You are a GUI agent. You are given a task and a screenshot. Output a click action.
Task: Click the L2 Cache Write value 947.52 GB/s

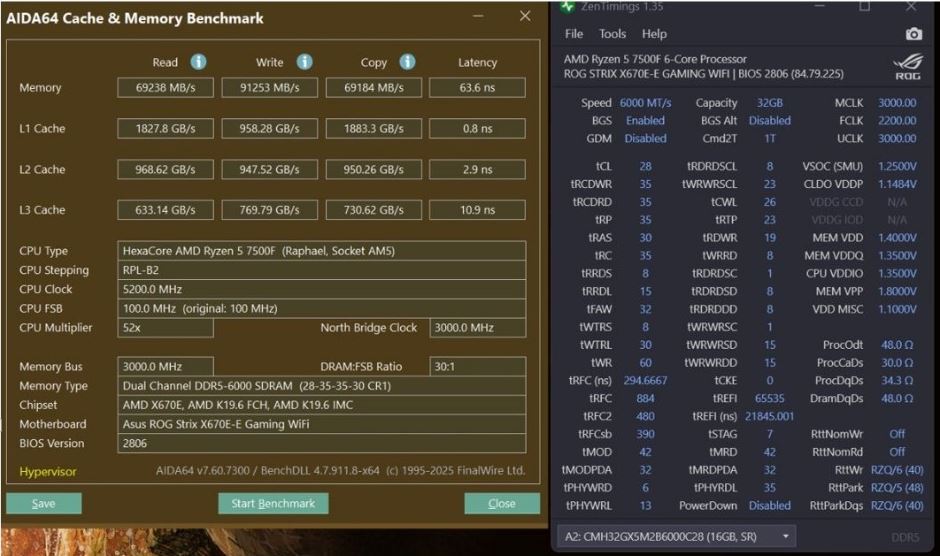pos(270,169)
